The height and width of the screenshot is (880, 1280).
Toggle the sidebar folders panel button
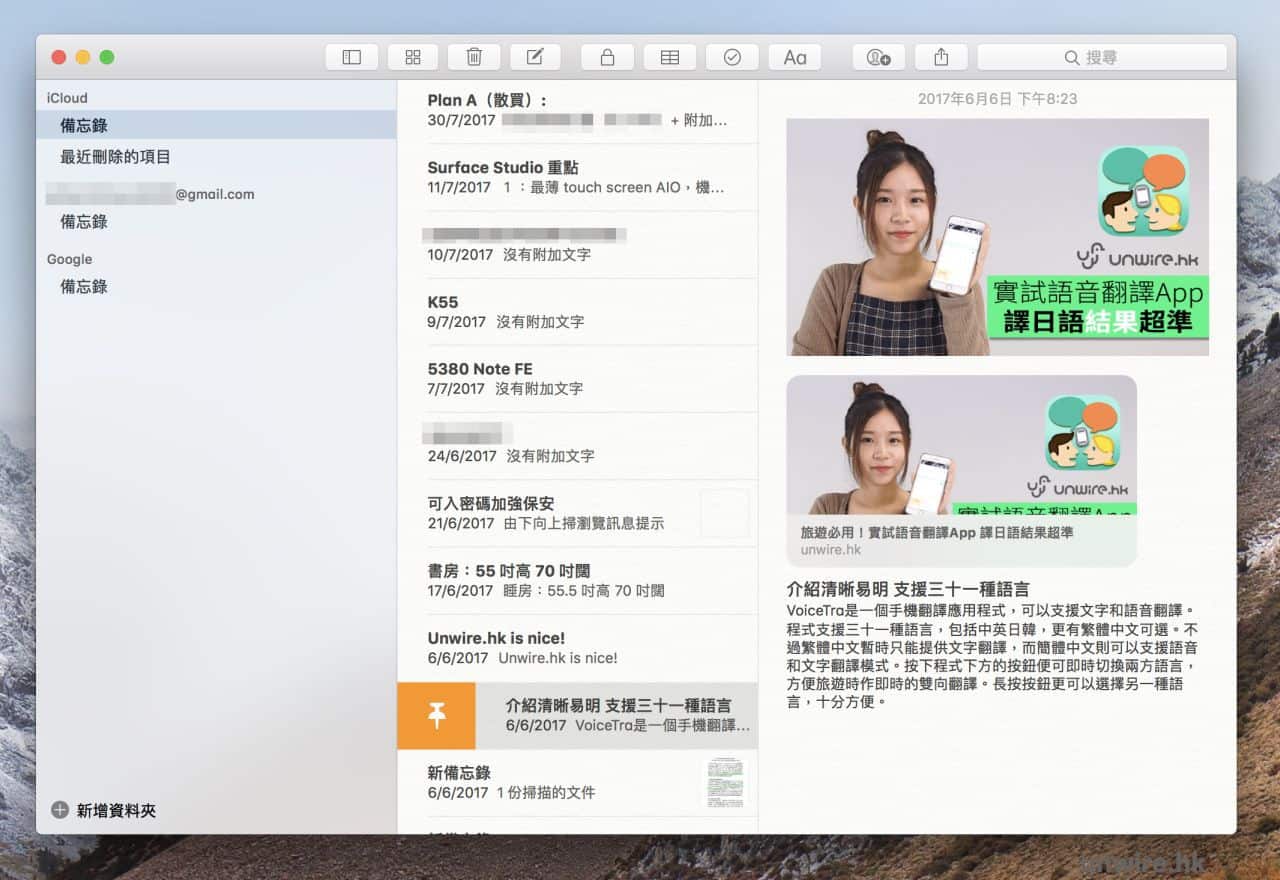point(351,58)
